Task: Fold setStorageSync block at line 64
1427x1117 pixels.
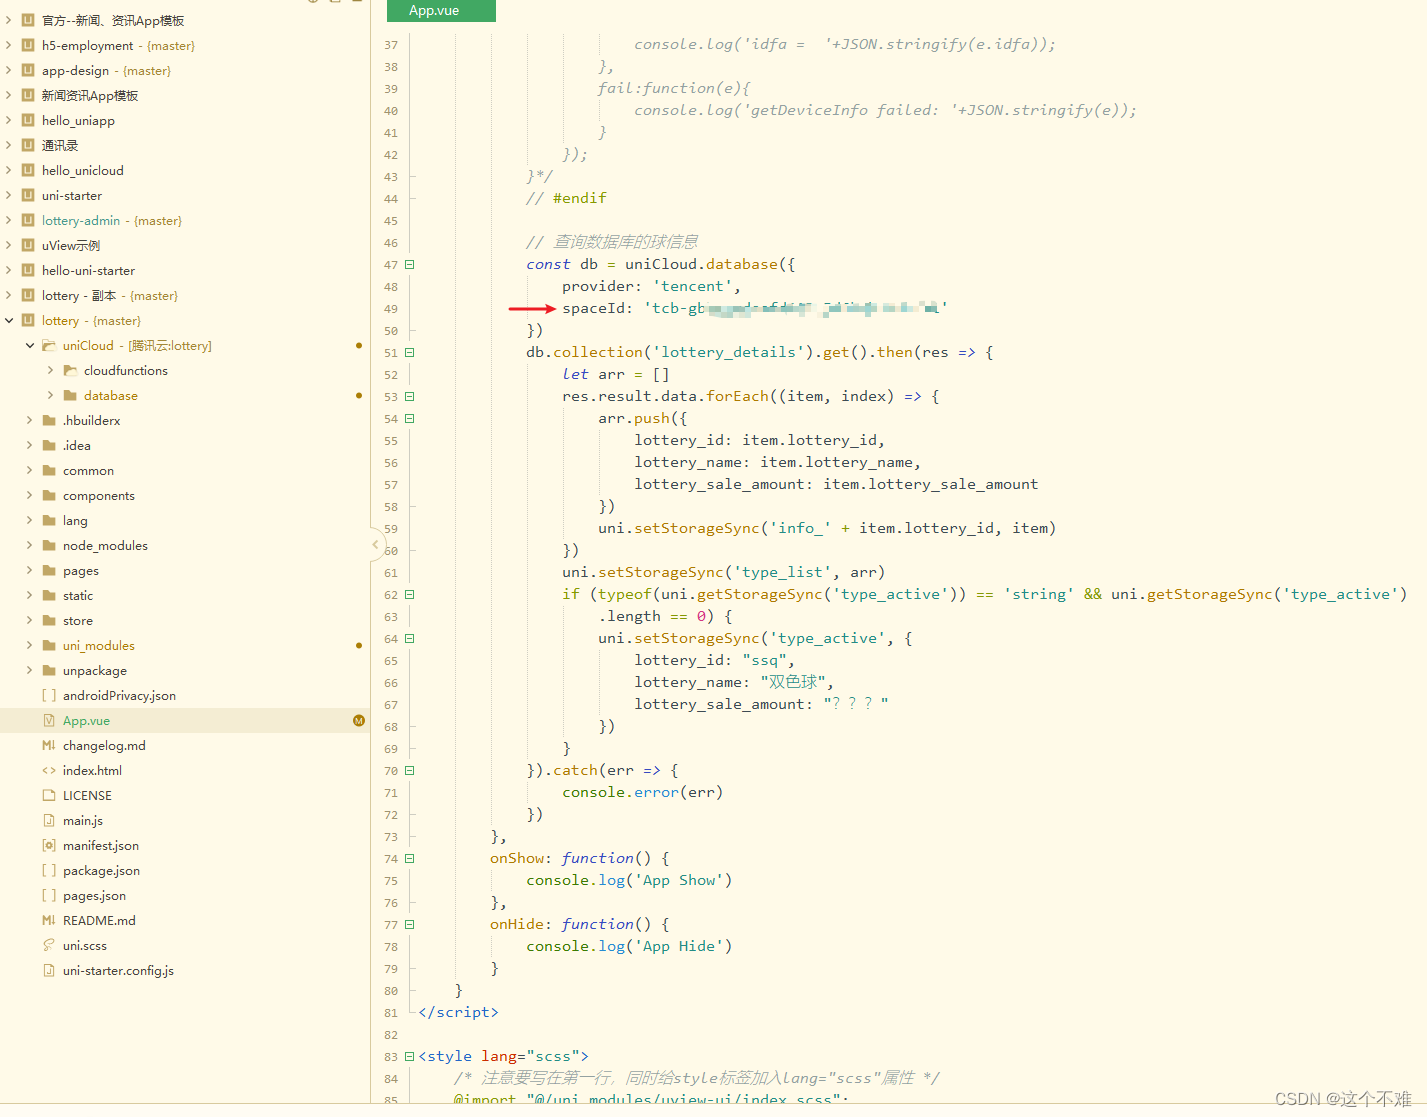Action: click(x=410, y=639)
